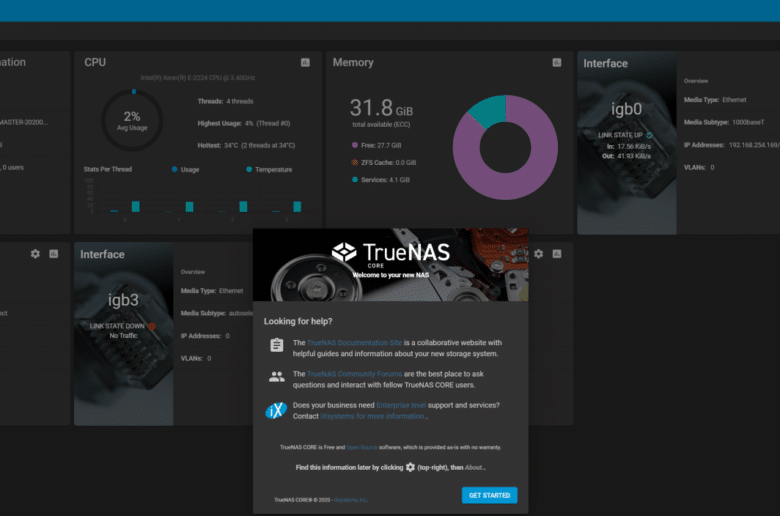Click the Services memory legend dot
The width and height of the screenshot is (780, 516).
click(x=355, y=180)
